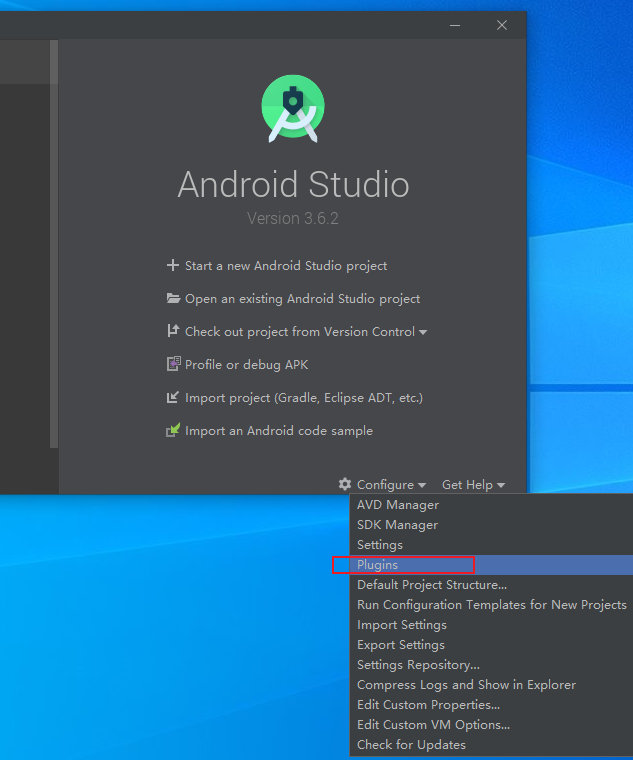Image resolution: width=633 pixels, height=760 pixels.
Task: Click the Import project arrow icon
Action: click(x=173, y=397)
